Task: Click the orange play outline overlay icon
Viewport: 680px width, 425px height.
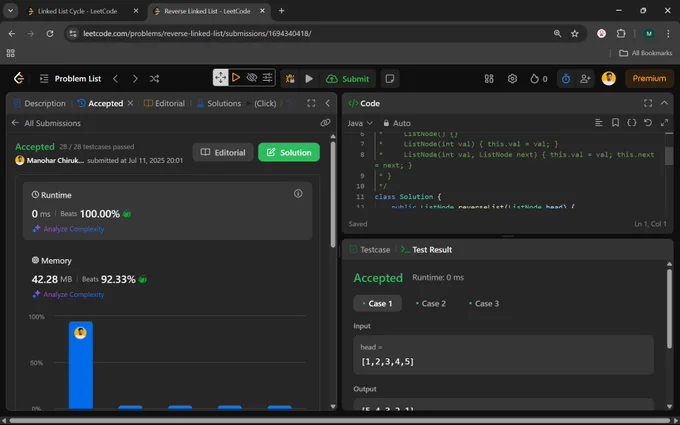Action: click(236, 78)
